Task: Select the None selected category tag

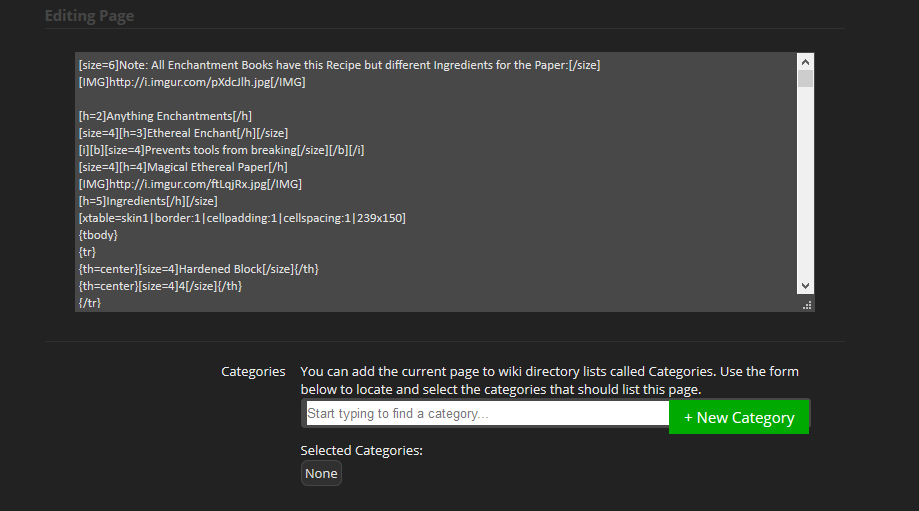Action: tap(321, 473)
